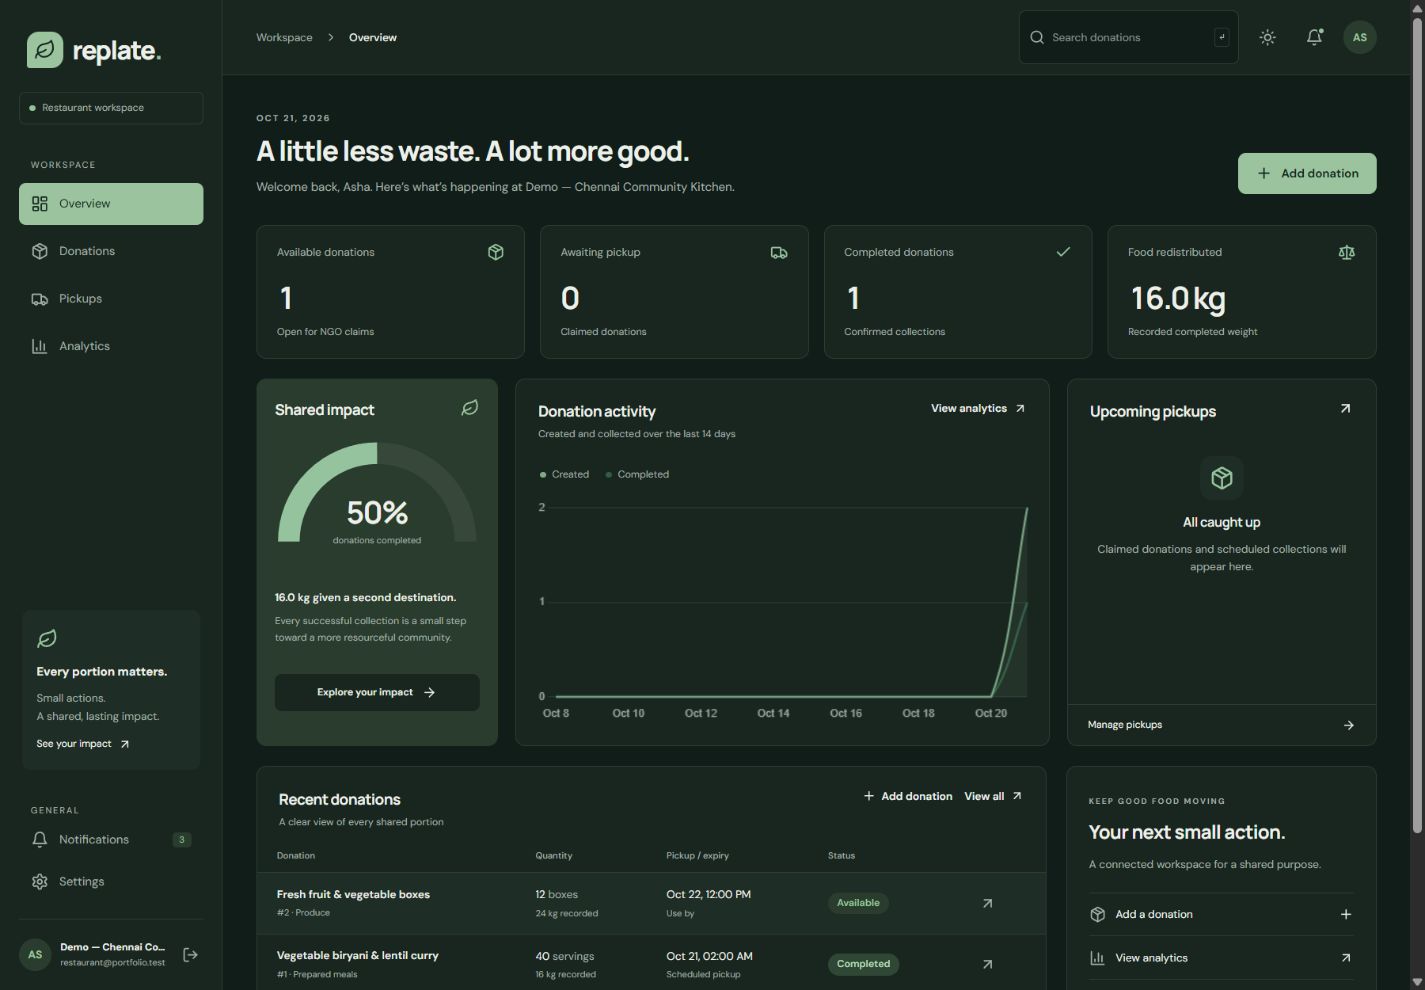Open the Vegetable biryani & lentil curry row arrow

987,964
